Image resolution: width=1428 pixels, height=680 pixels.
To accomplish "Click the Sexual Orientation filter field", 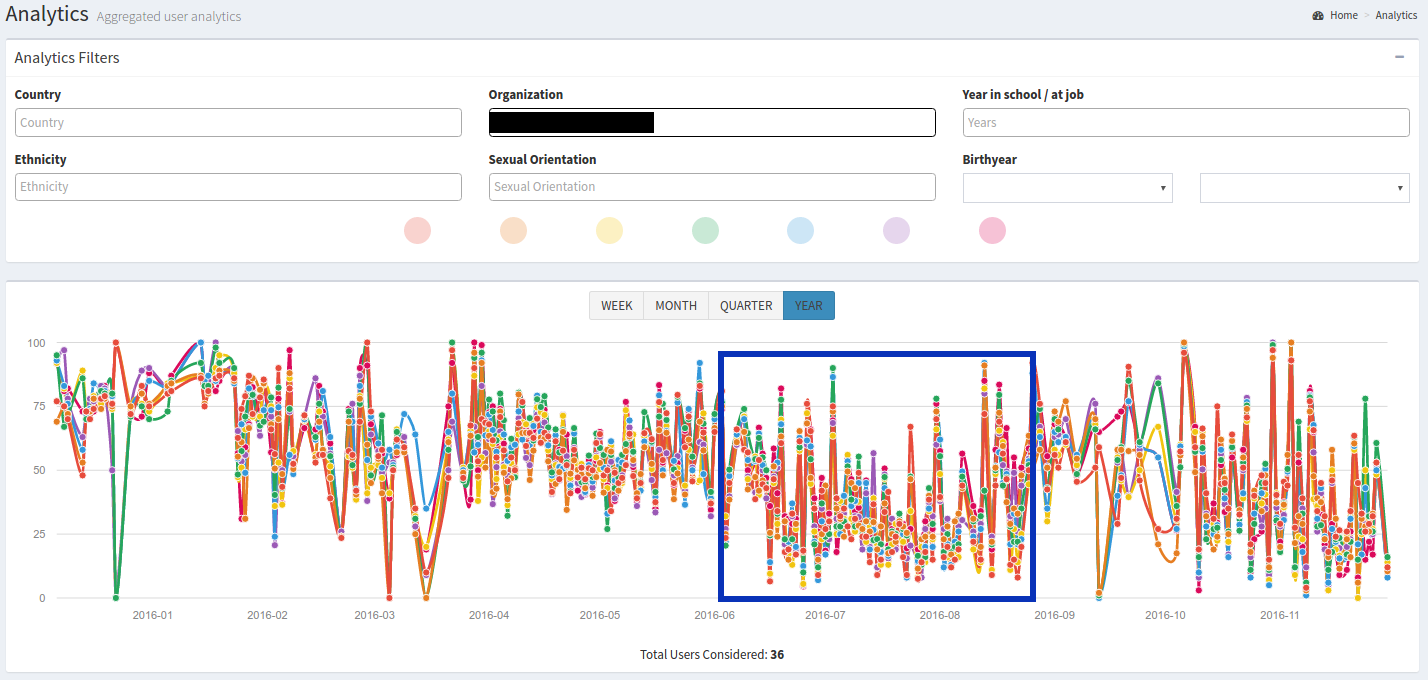I will click(712, 186).
